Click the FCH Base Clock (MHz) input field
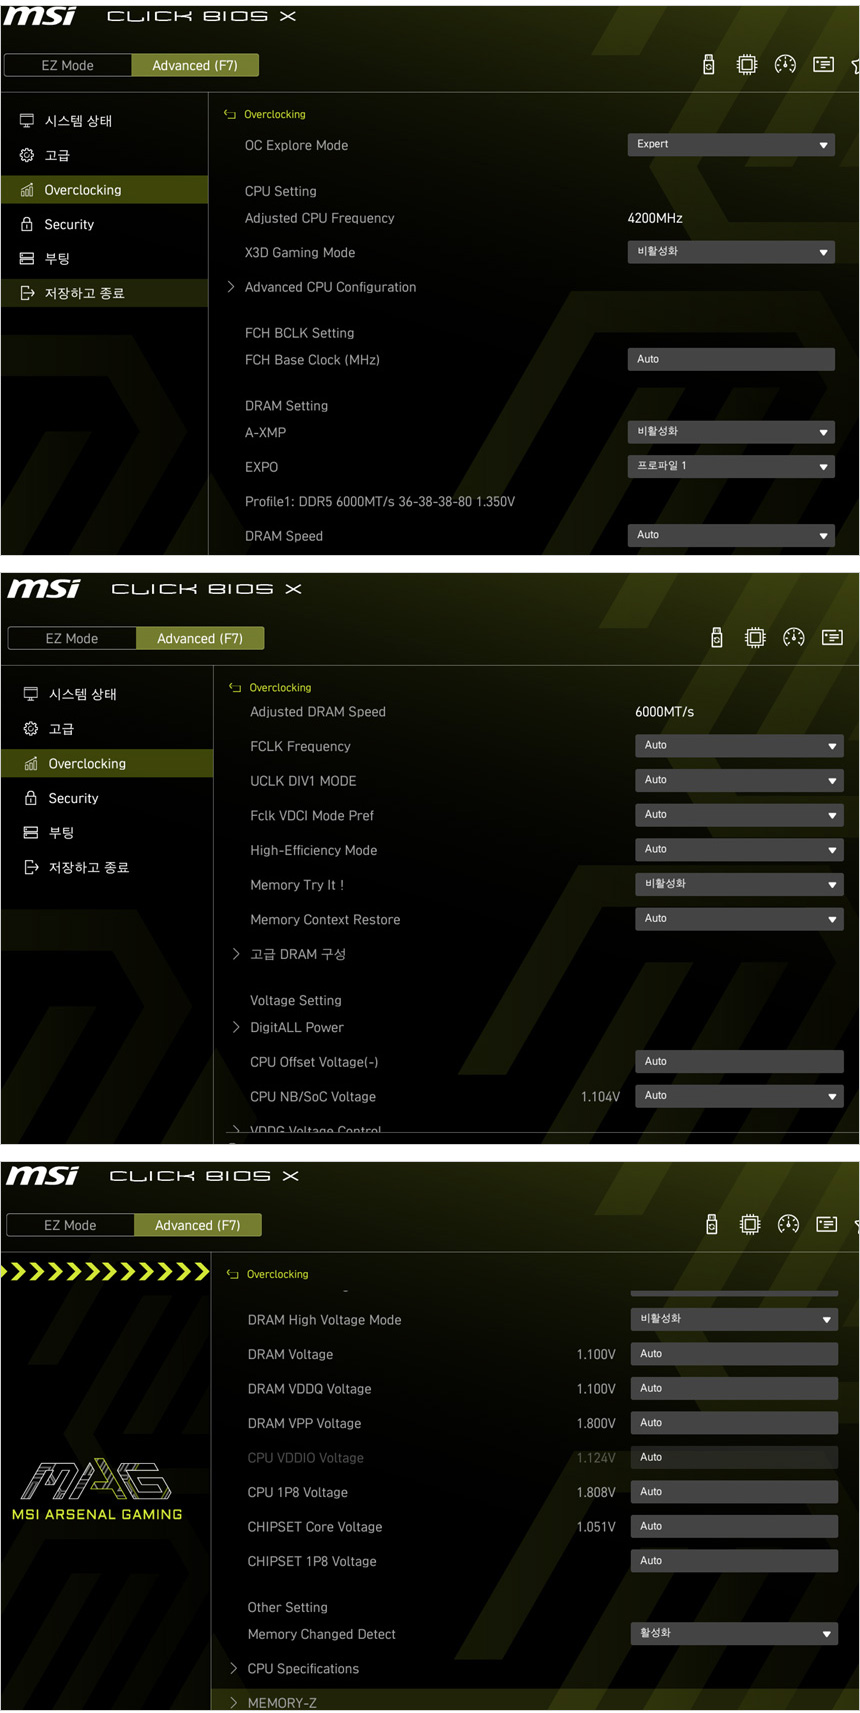The height and width of the screenshot is (1713, 860). tap(731, 359)
